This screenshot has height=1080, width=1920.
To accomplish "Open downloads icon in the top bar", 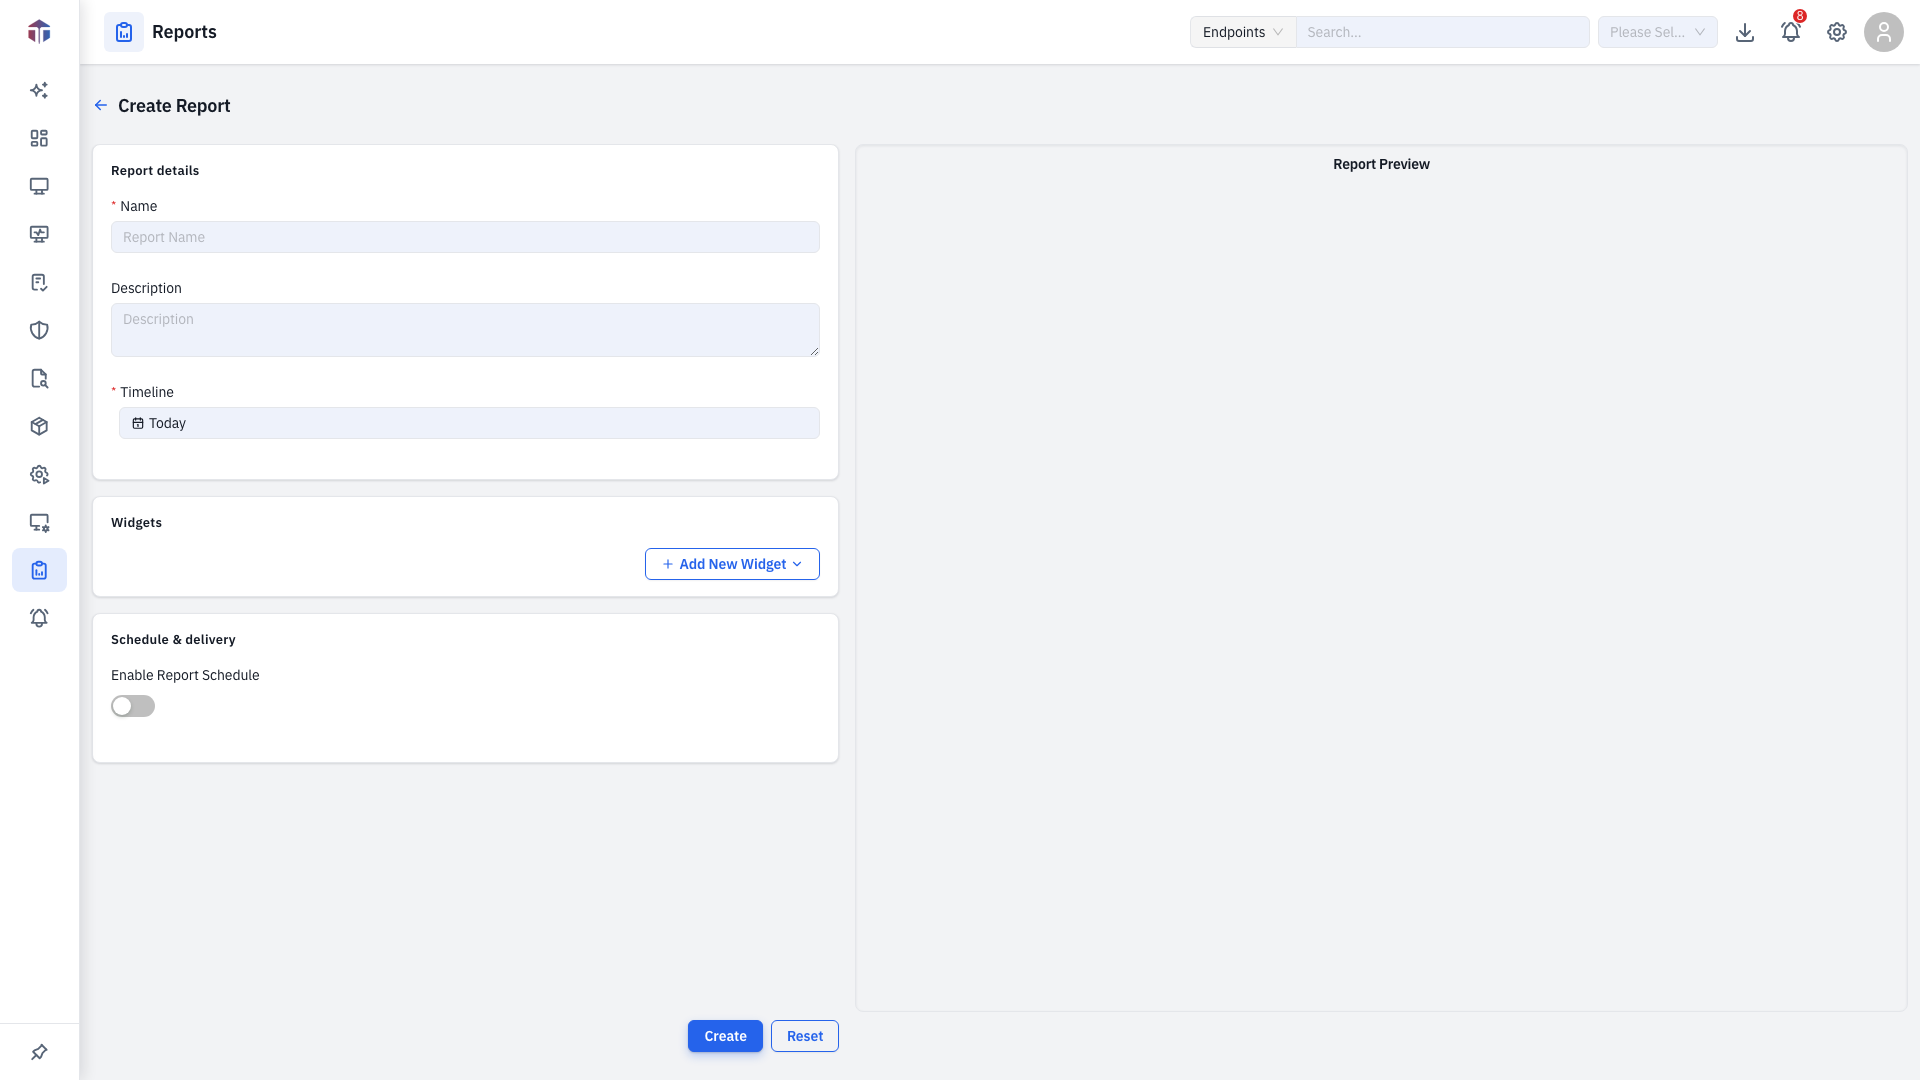I will (1745, 32).
